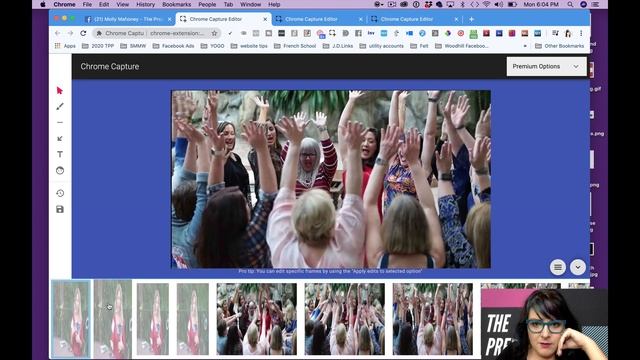Open the J.D.Links bookmark folder

(x=338, y=46)
